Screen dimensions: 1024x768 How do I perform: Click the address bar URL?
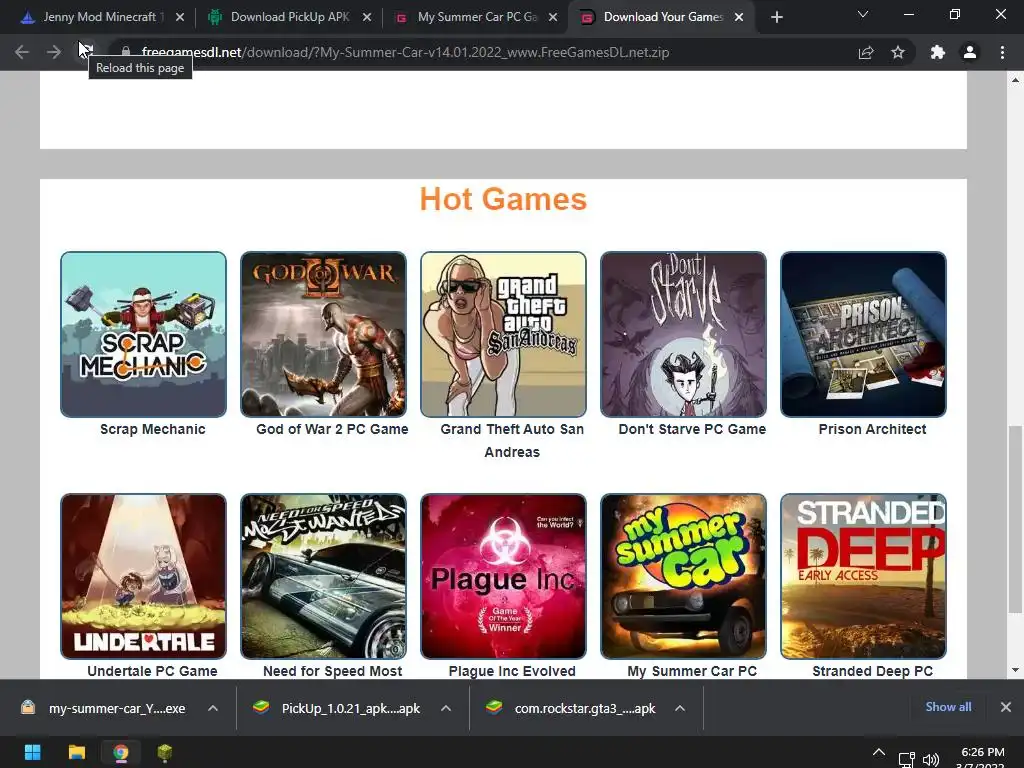(x=405, y=52)
